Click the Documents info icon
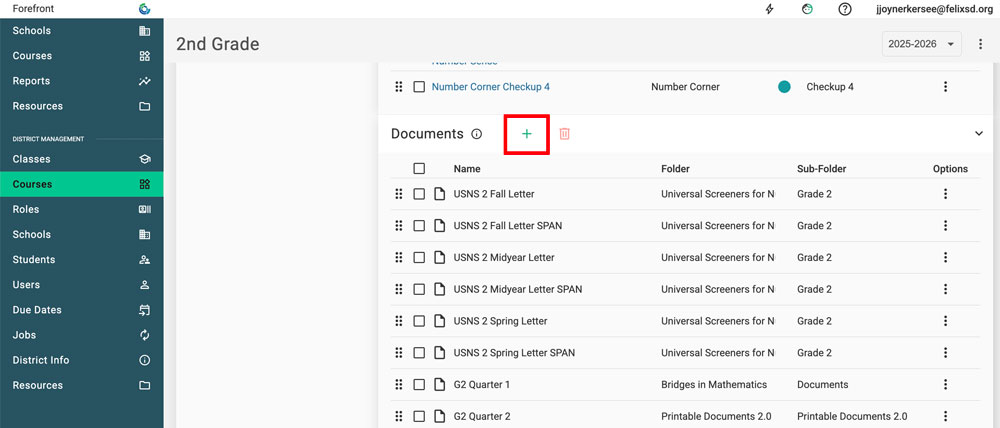Image resolution: width=1000 pixels, height=428 pixels. point(477,134)
